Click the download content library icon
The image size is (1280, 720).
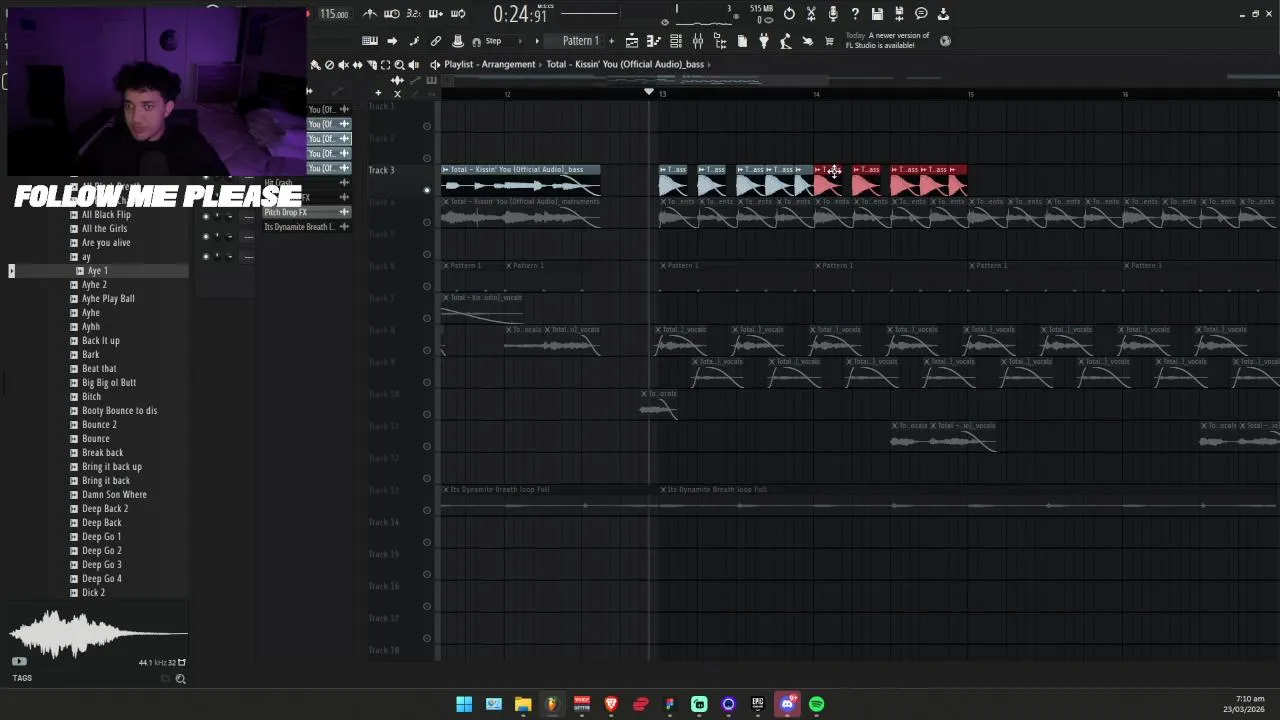click(943, 14)
